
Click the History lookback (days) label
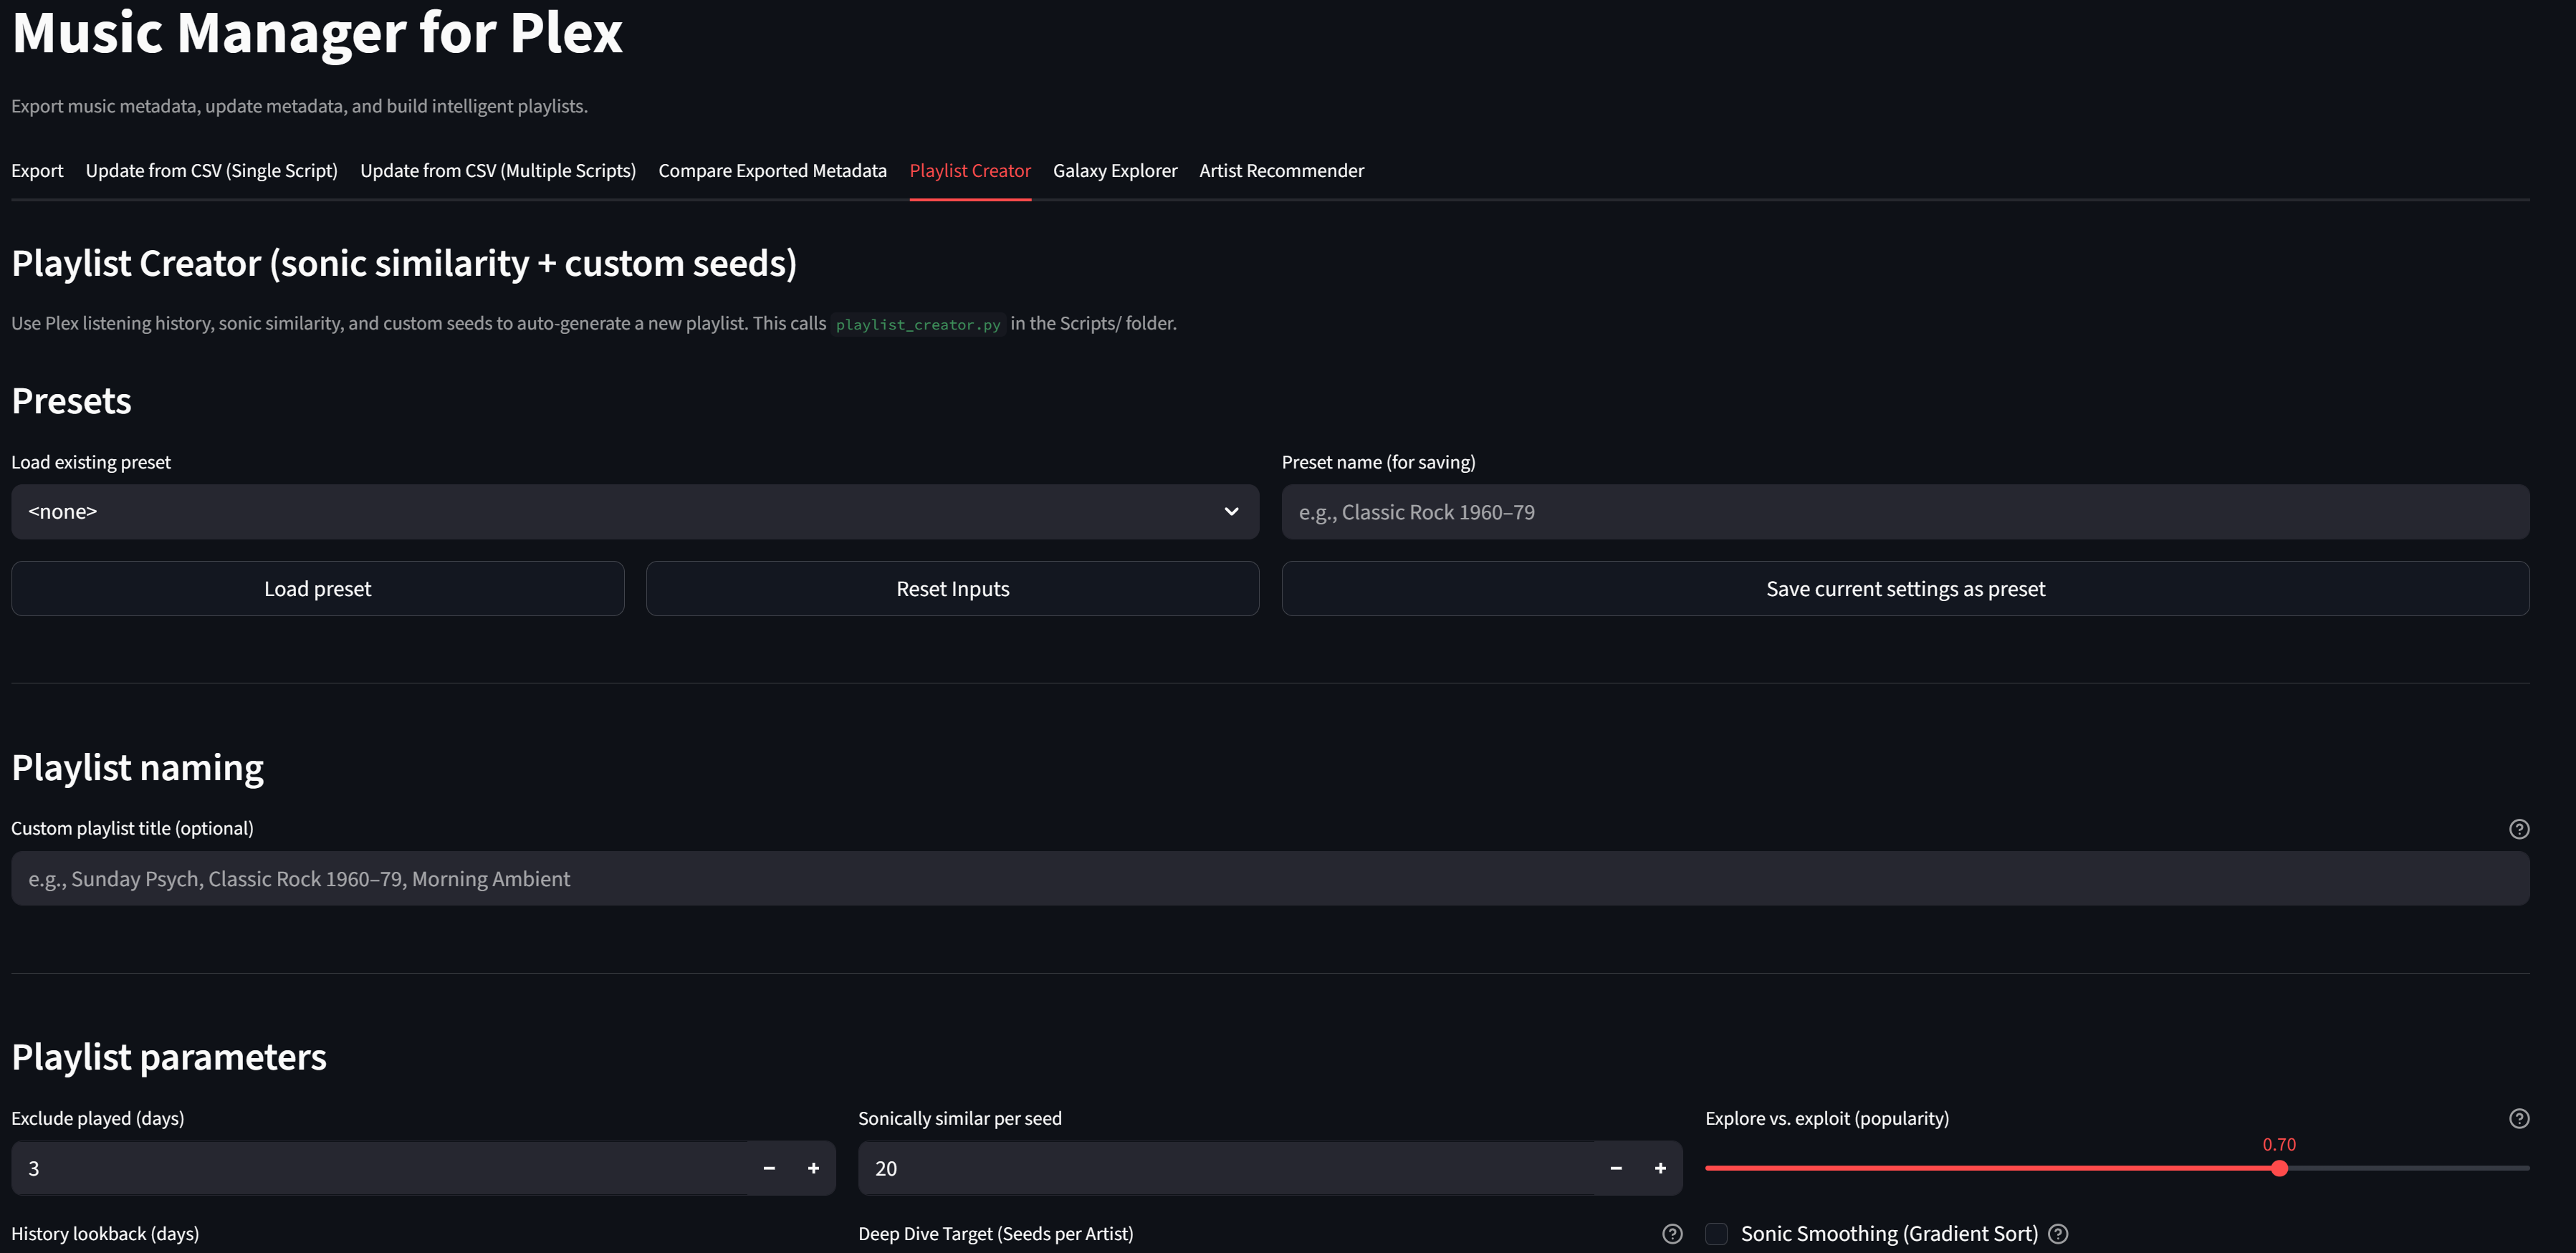(105, 1233)
